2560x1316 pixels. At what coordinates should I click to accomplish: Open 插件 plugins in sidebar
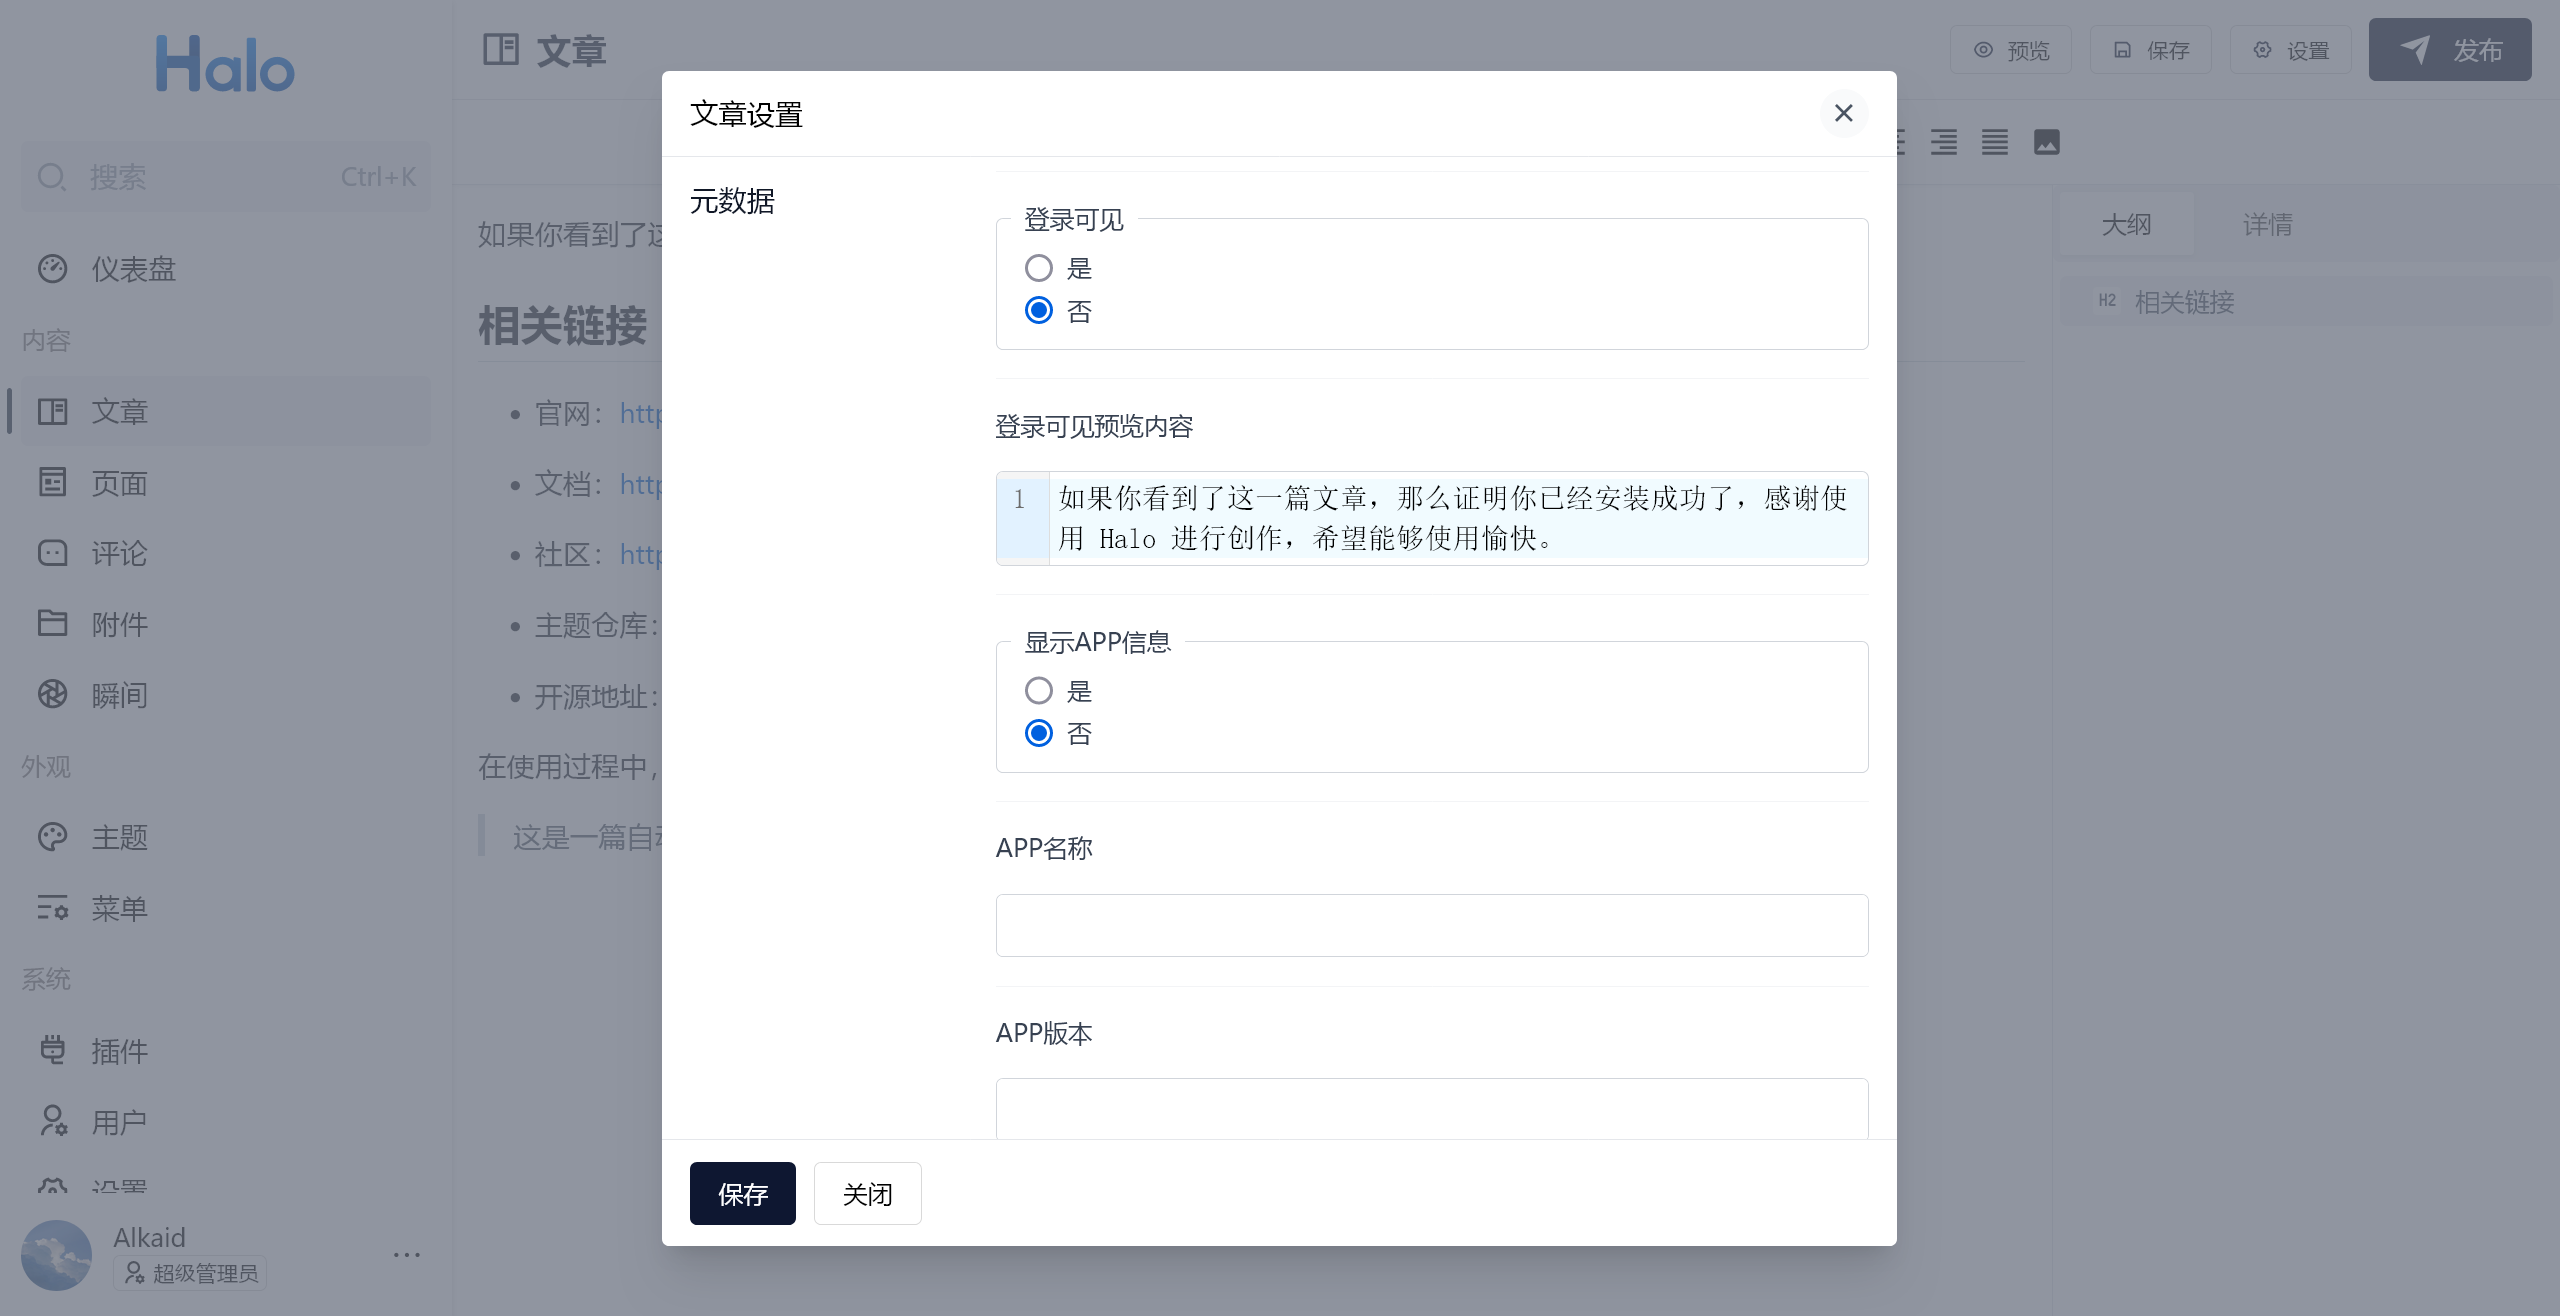pos(119,1051)
